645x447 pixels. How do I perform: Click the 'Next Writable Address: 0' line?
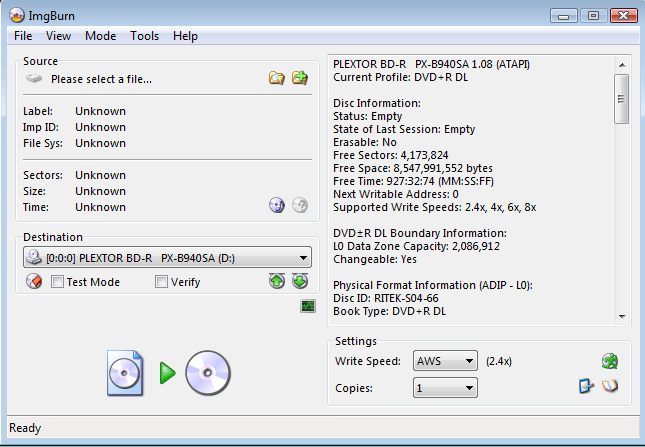tap(396, 194)
